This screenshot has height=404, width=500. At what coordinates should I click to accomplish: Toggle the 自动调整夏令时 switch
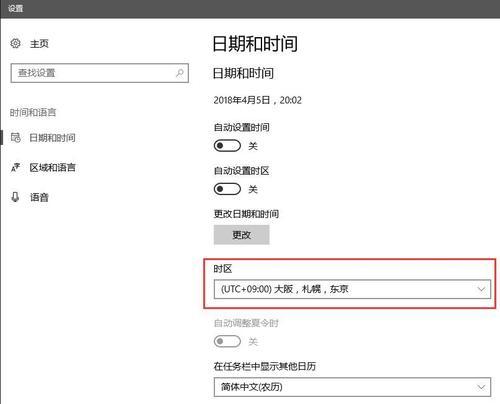pos(227,341)
